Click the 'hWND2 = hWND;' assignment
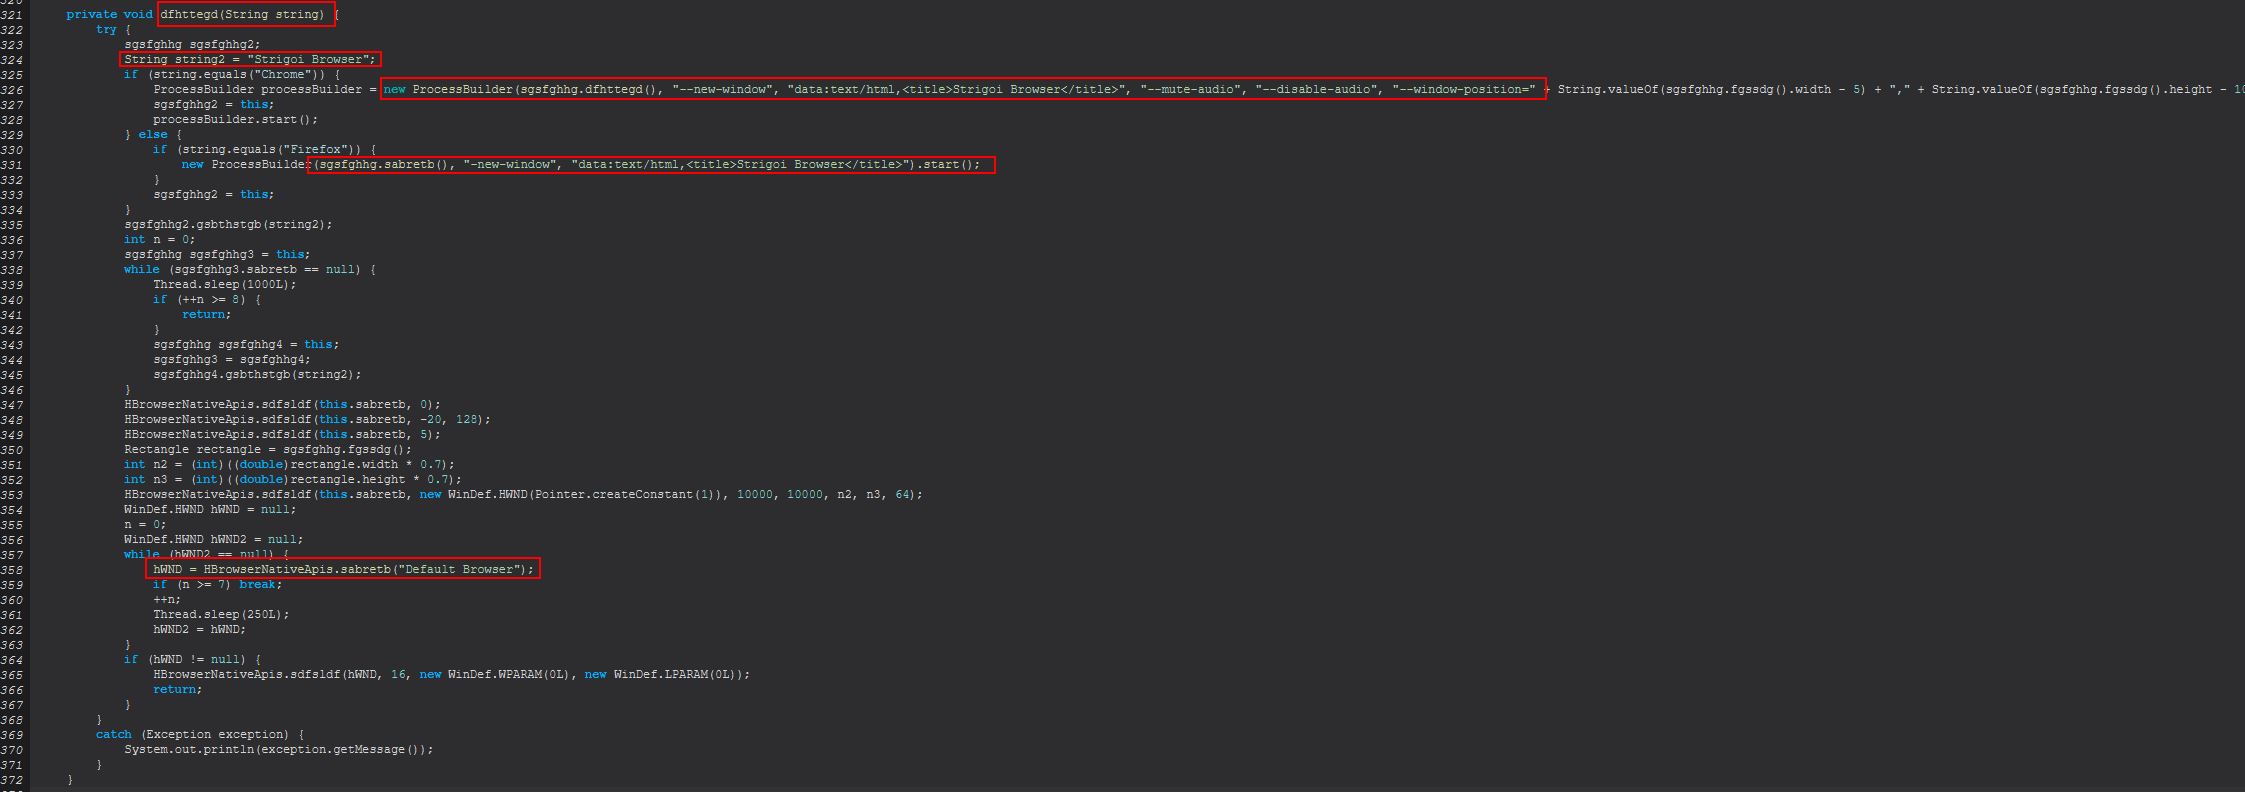This screenshot has height=792, width=2245. [x=199, y=629]
